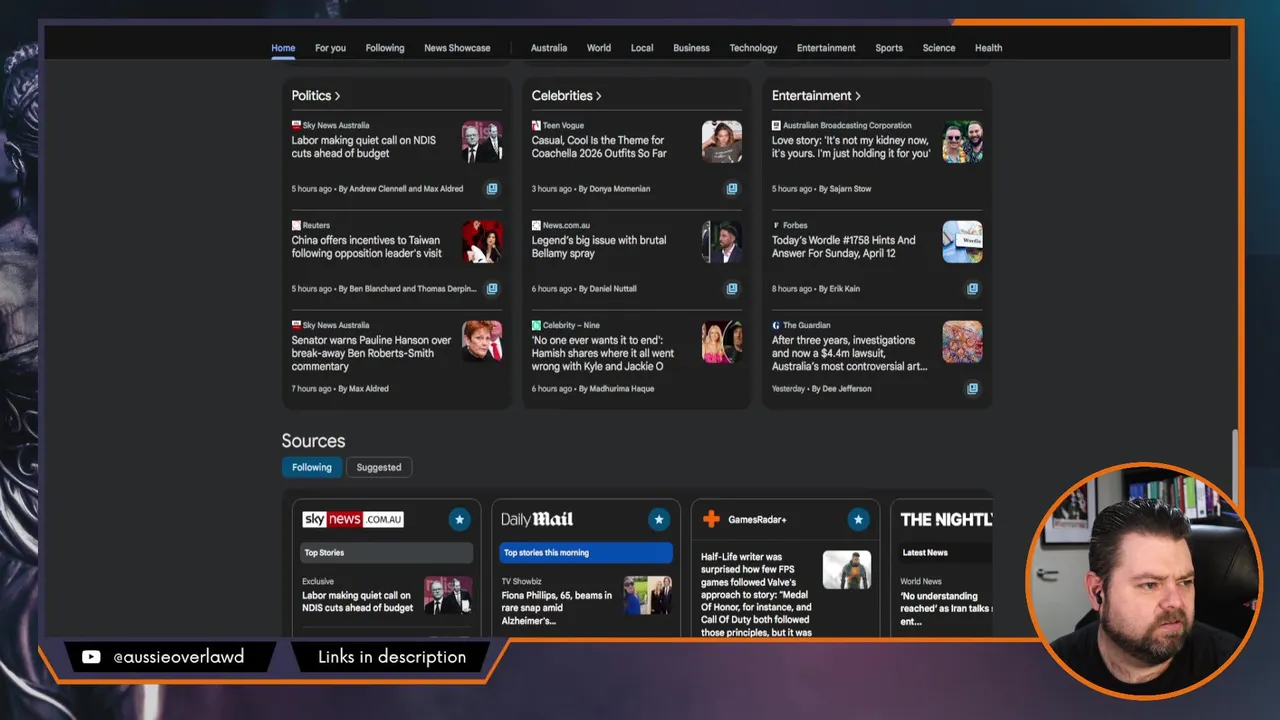This screenshot has width=1280, height=720.
Task: Open the News Showcase tab
Action: (x=457, y=48)
